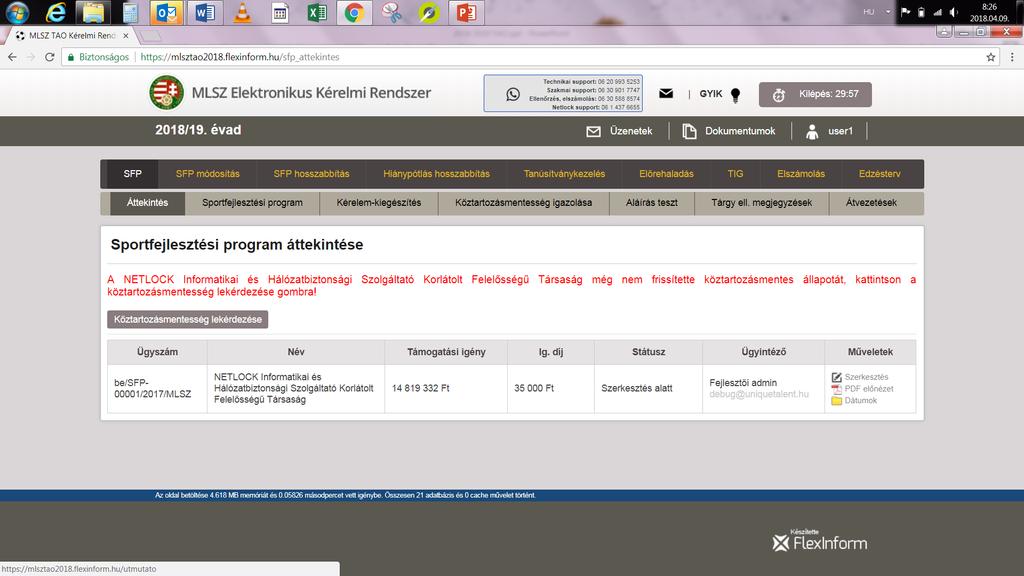Go back with the browser back arrow
The height and width of the screenshot is (576, 1024).
coord(12,57)
